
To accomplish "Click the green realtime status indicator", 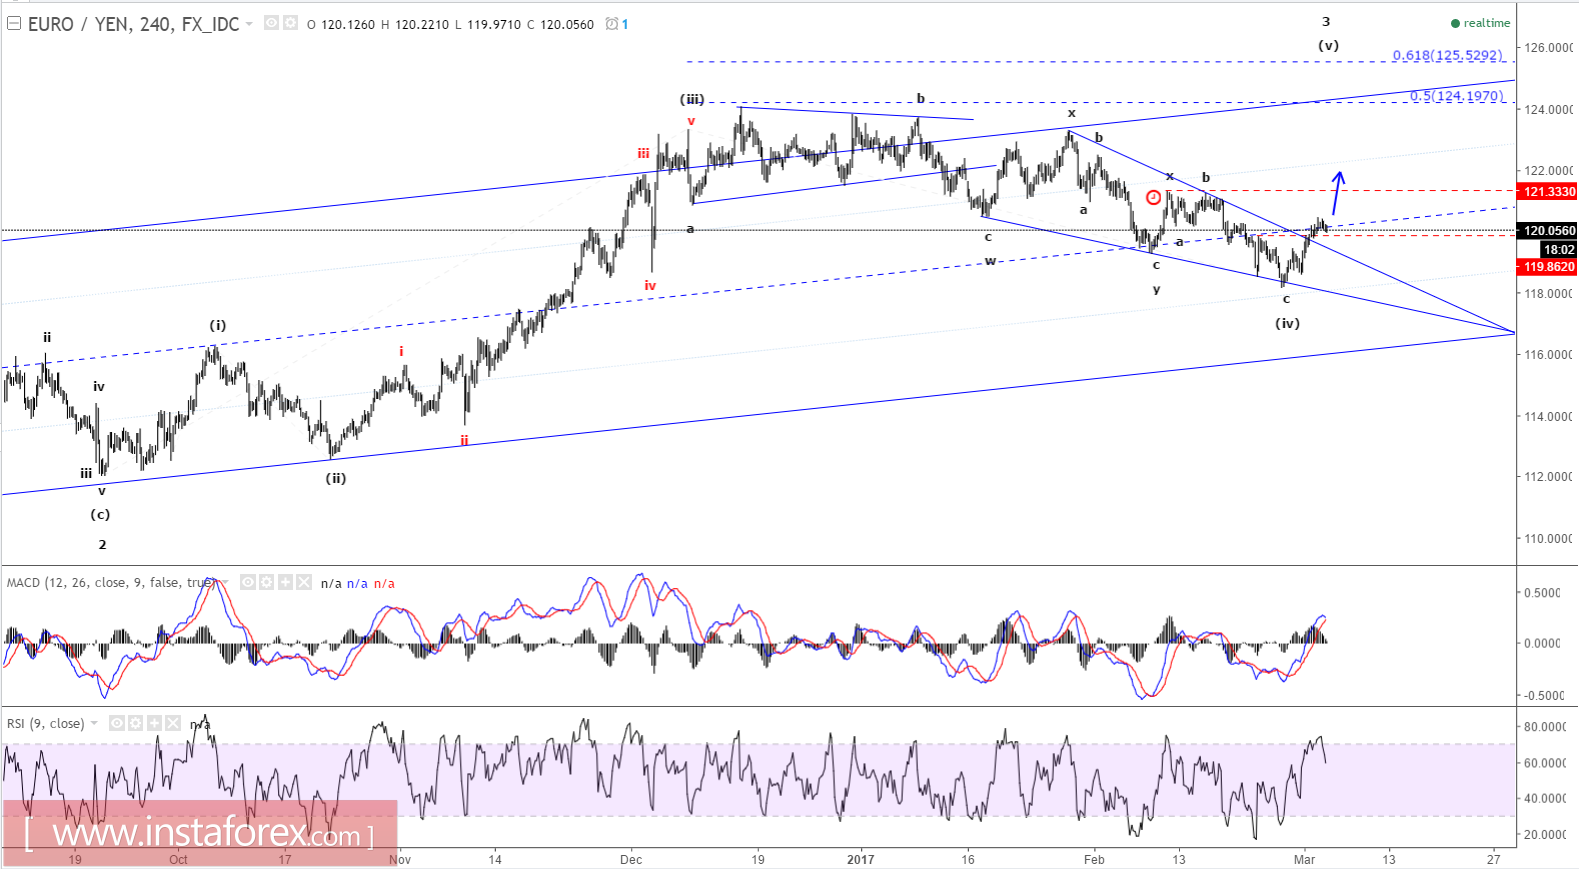I will click(1480, 23).
